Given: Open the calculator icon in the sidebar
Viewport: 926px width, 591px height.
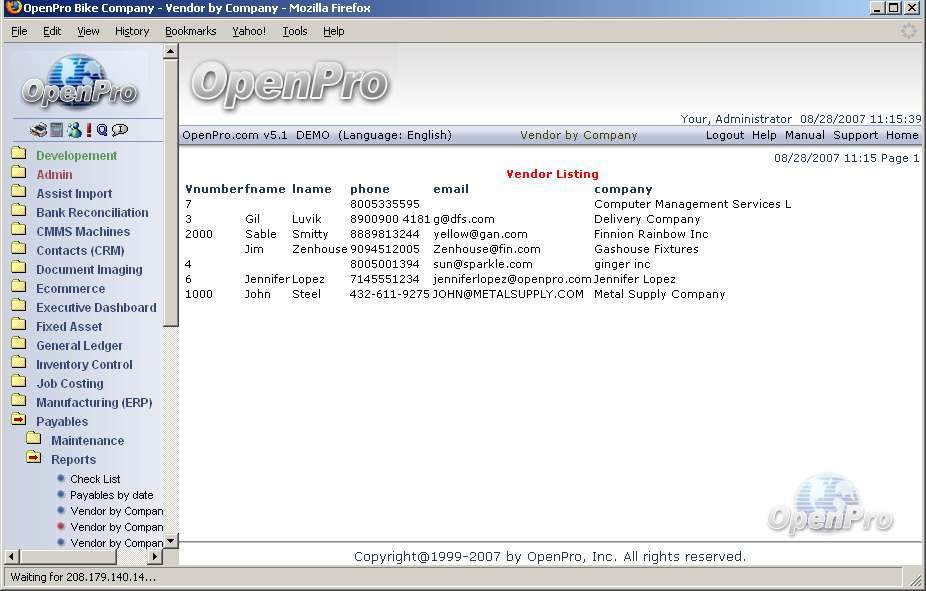Looking at the screenshot, I should [x=57, y=130].
